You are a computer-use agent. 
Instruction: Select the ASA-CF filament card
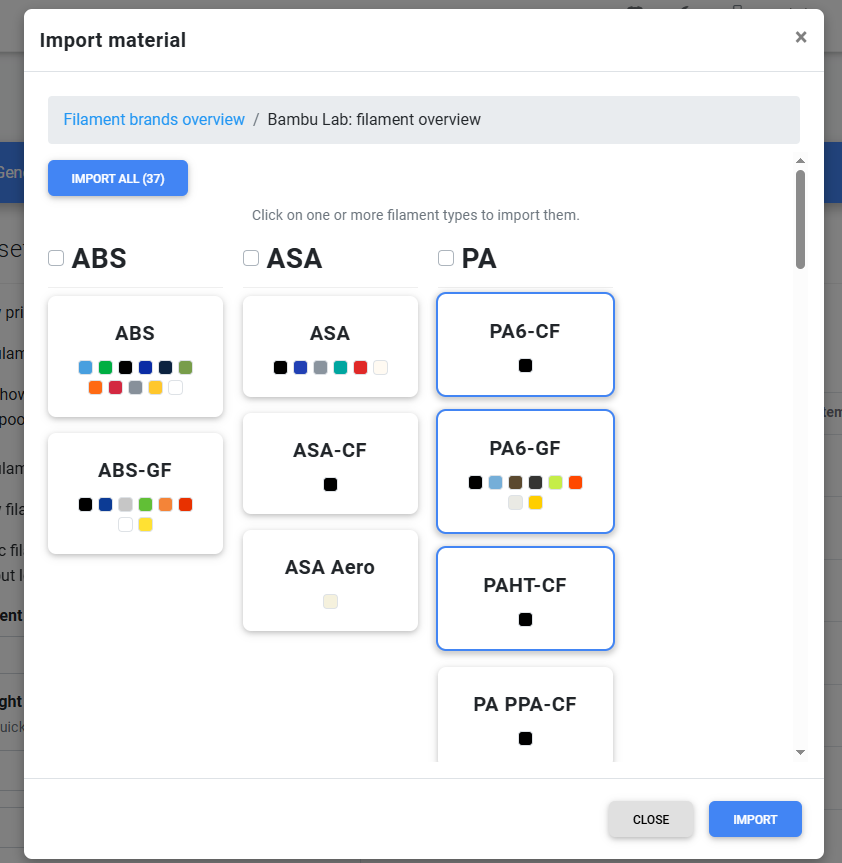click(x=330, y=463)
